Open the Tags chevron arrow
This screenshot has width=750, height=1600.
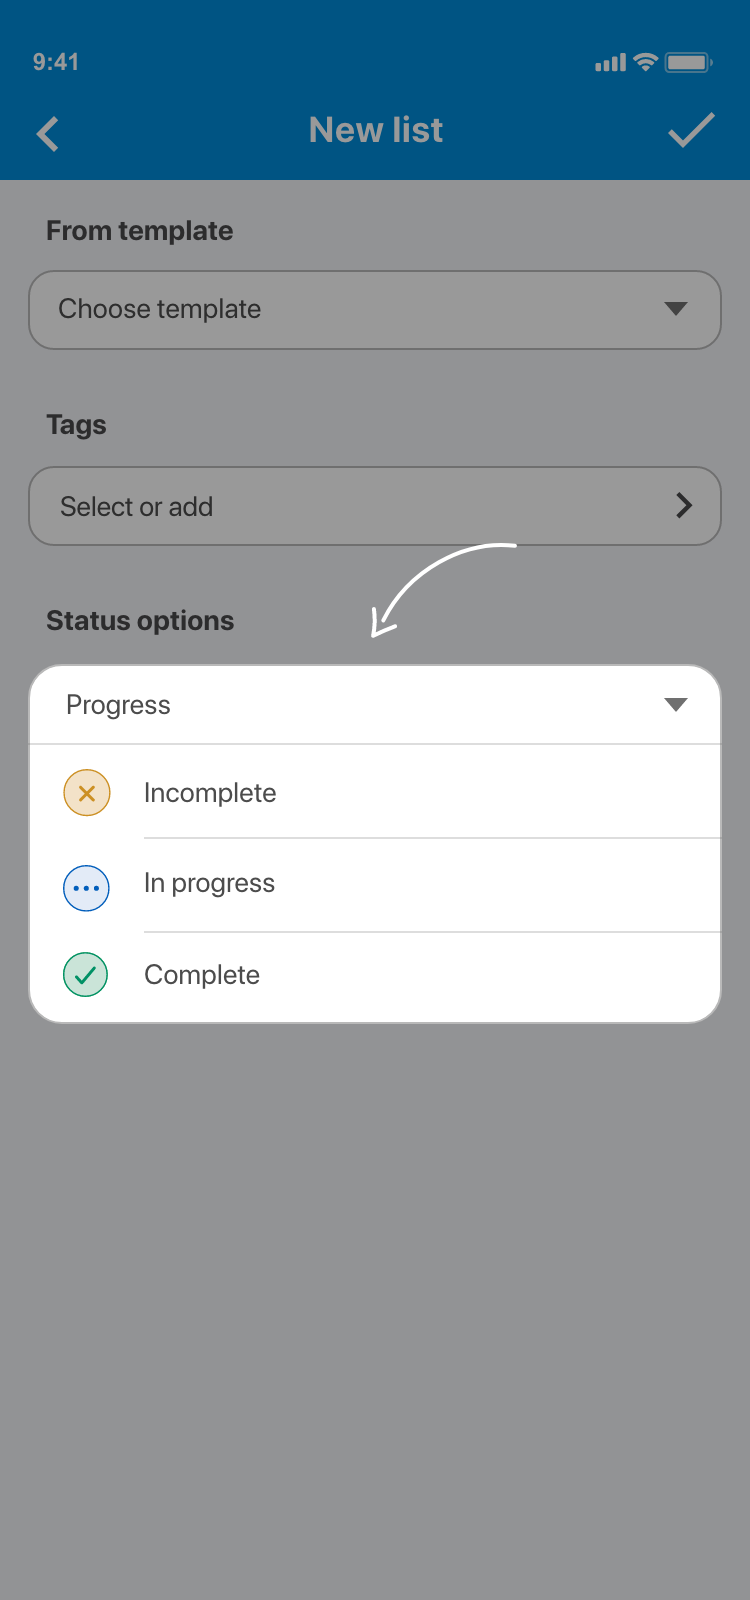coord(684,506)
